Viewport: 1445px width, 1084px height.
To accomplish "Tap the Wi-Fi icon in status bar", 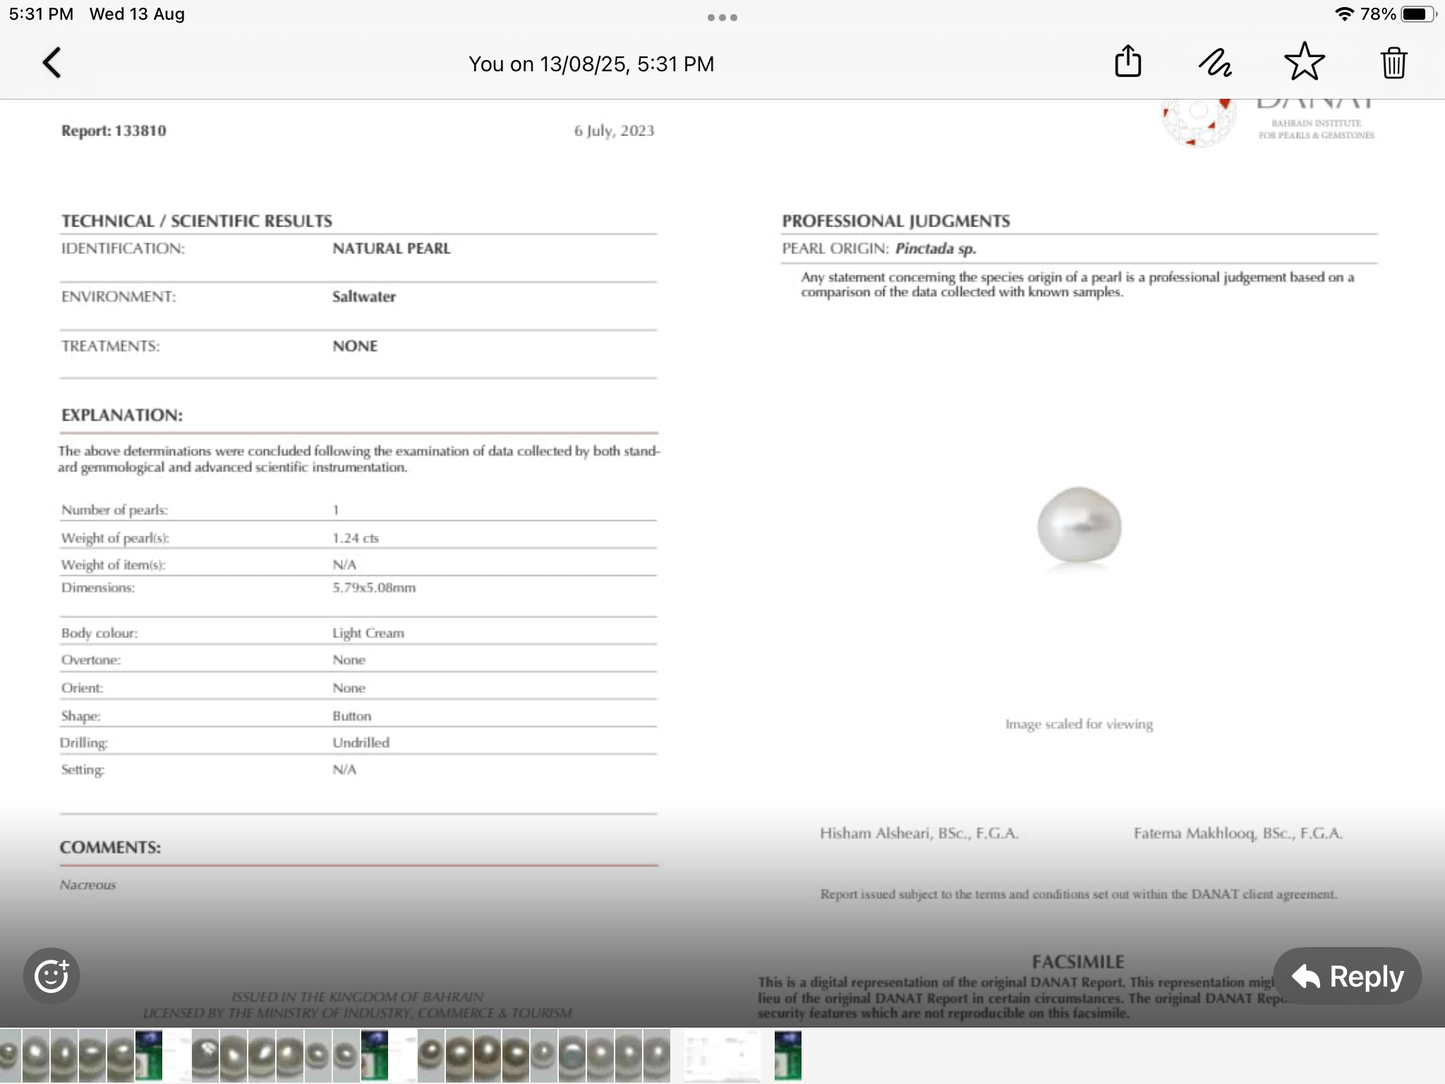I will pyautogui.click(x=1347, y=14).
